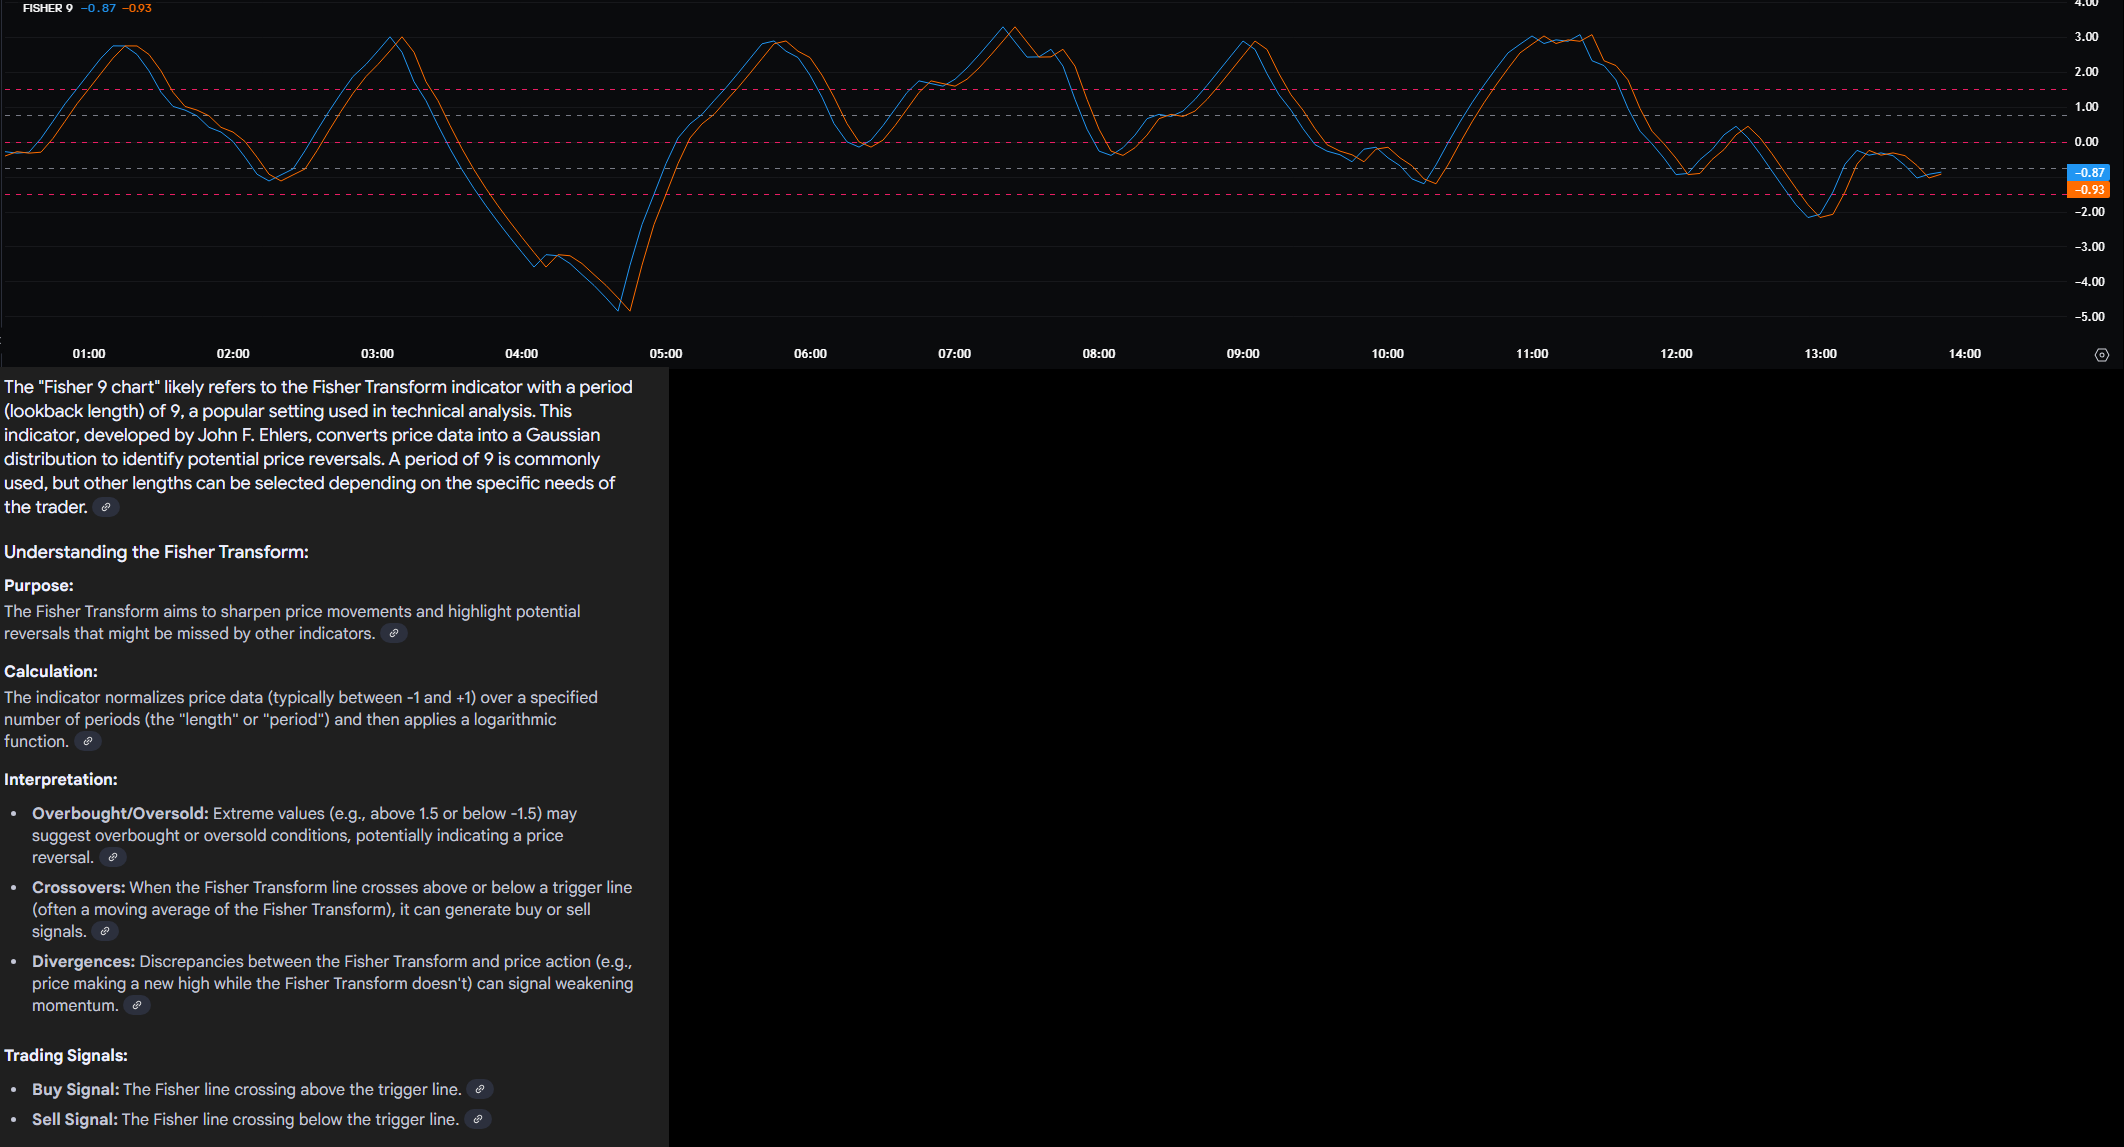The width and height of the screenshot is (2124, 1147).
Task: Select the blue -0.87 price axis tag
Action: point(2088,172)
